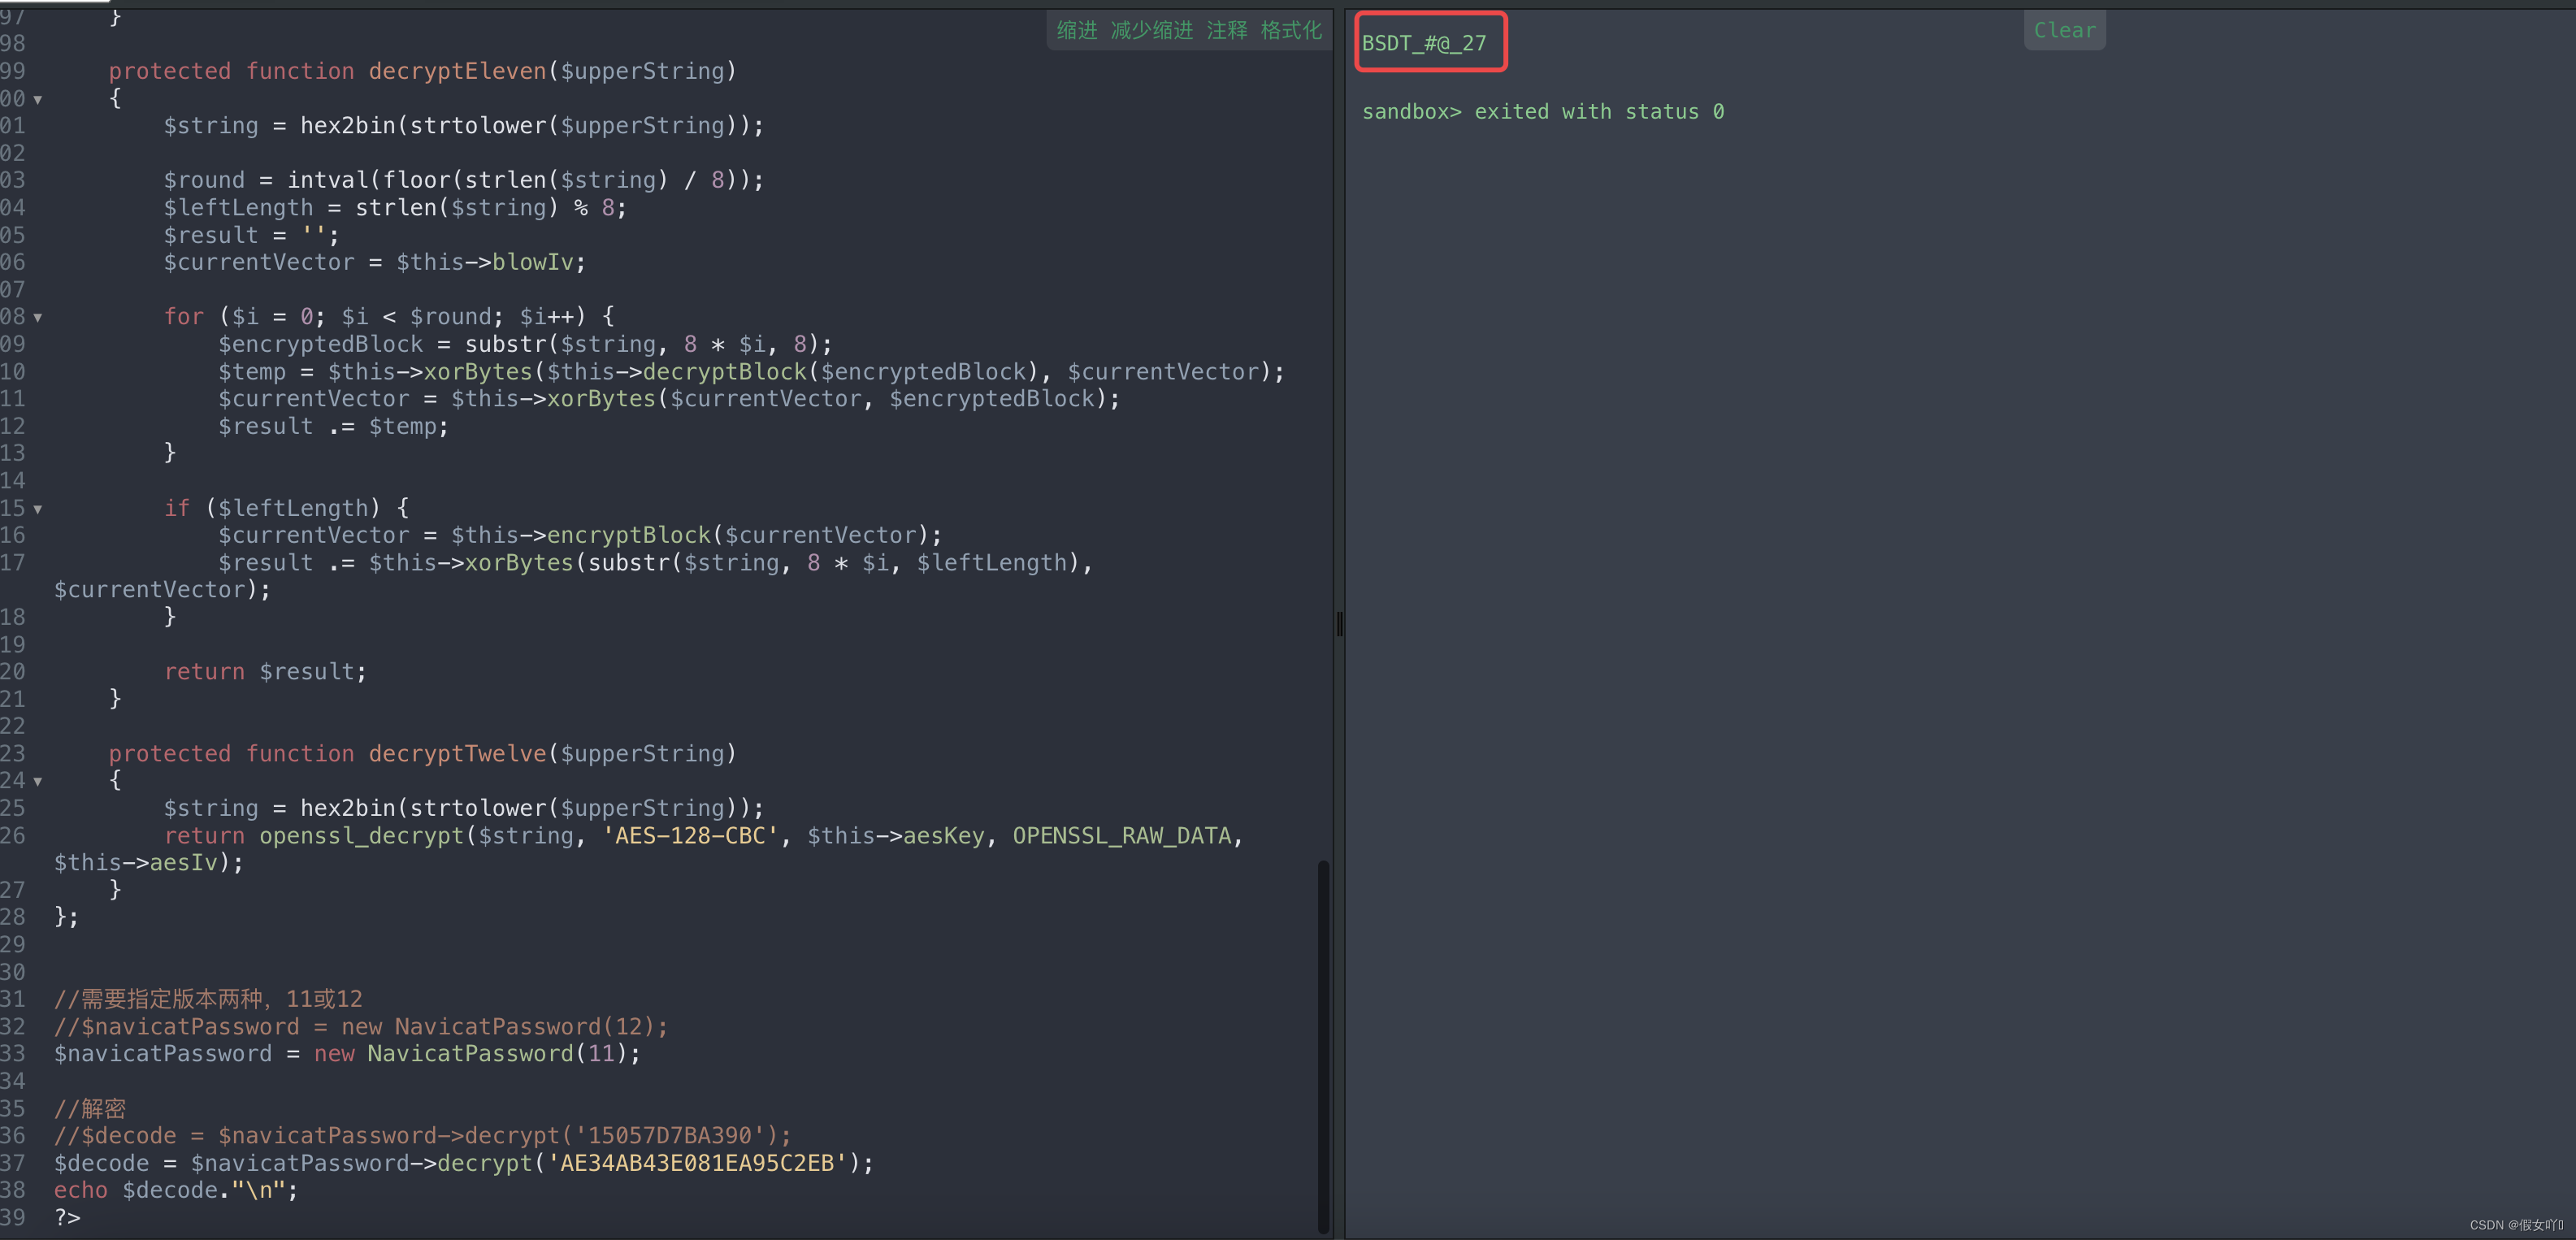Click the NavicatPassword(11) constructor call
Image resolution: width=2576 pixels, height=1240 pixels.
pos(497,1054)
